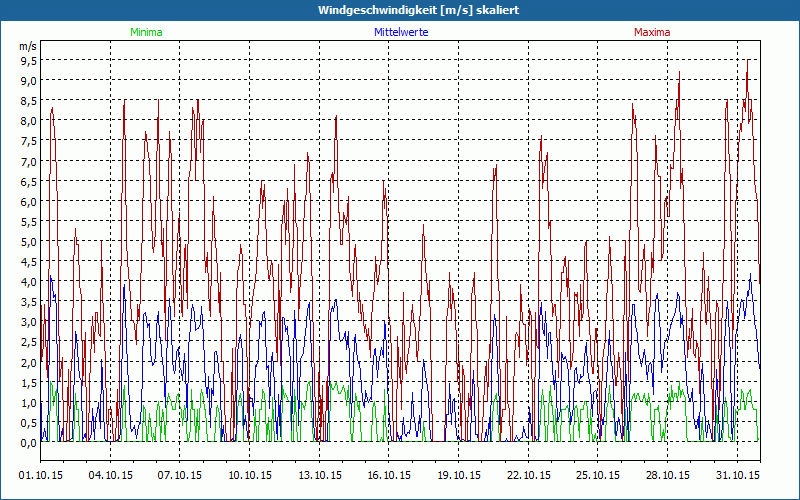Click the '6,5' y-axis value

coord(29,182)
